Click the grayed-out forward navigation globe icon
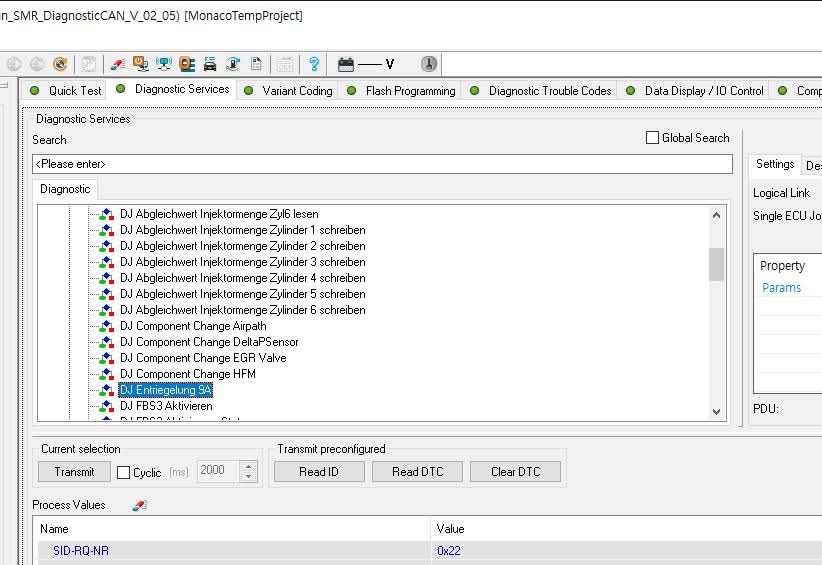822x565 pixels. (37, 64)
